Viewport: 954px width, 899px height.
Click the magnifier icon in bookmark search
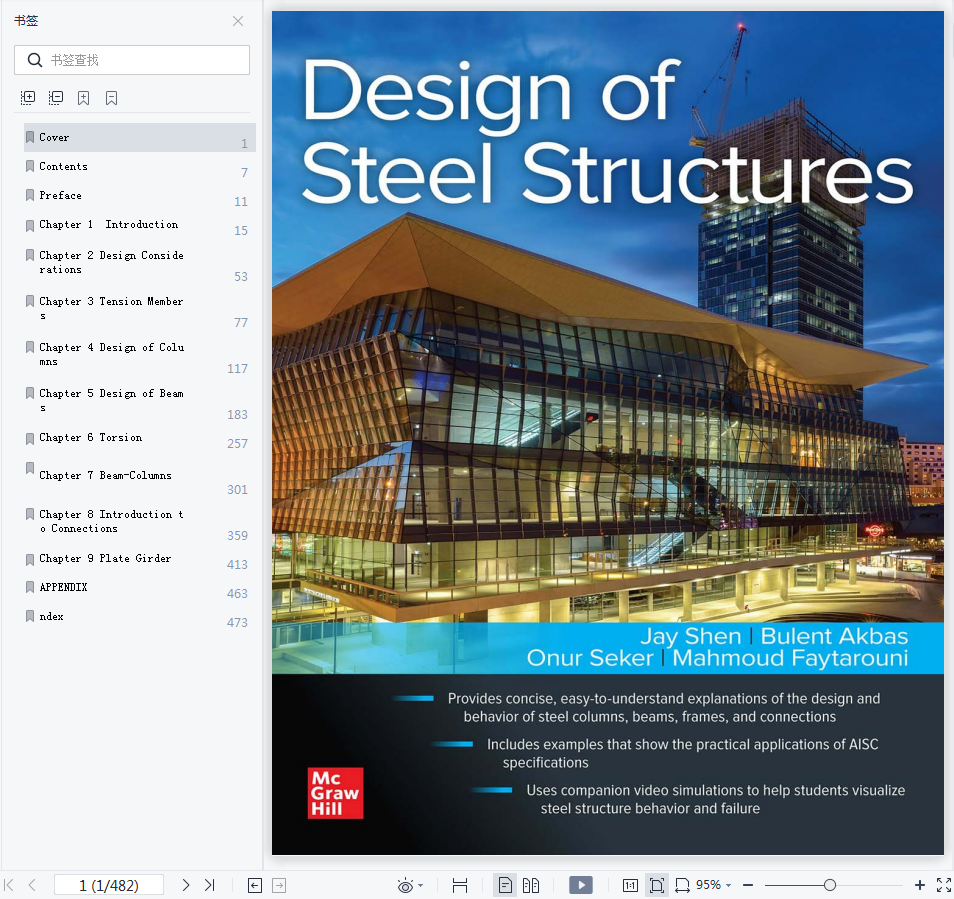[x=35, y=60]
